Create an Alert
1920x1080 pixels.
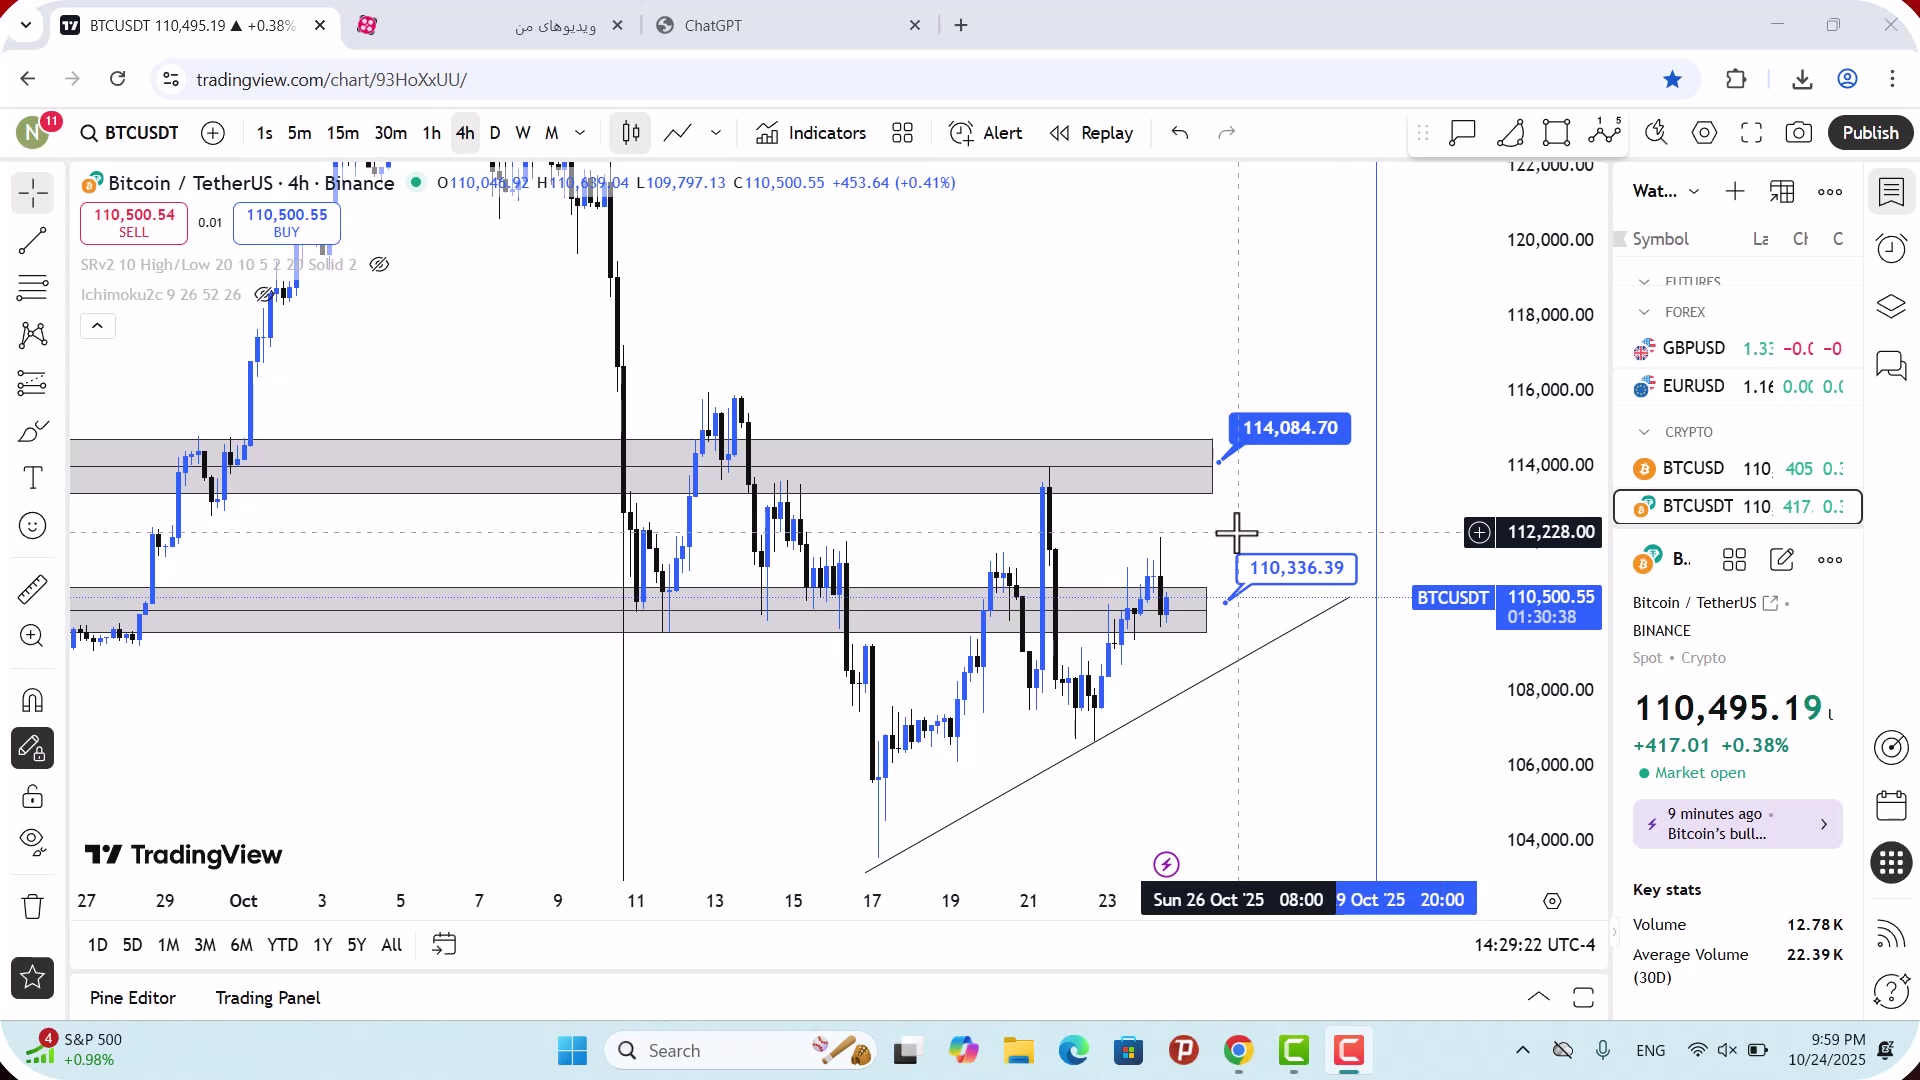point(986,133)
